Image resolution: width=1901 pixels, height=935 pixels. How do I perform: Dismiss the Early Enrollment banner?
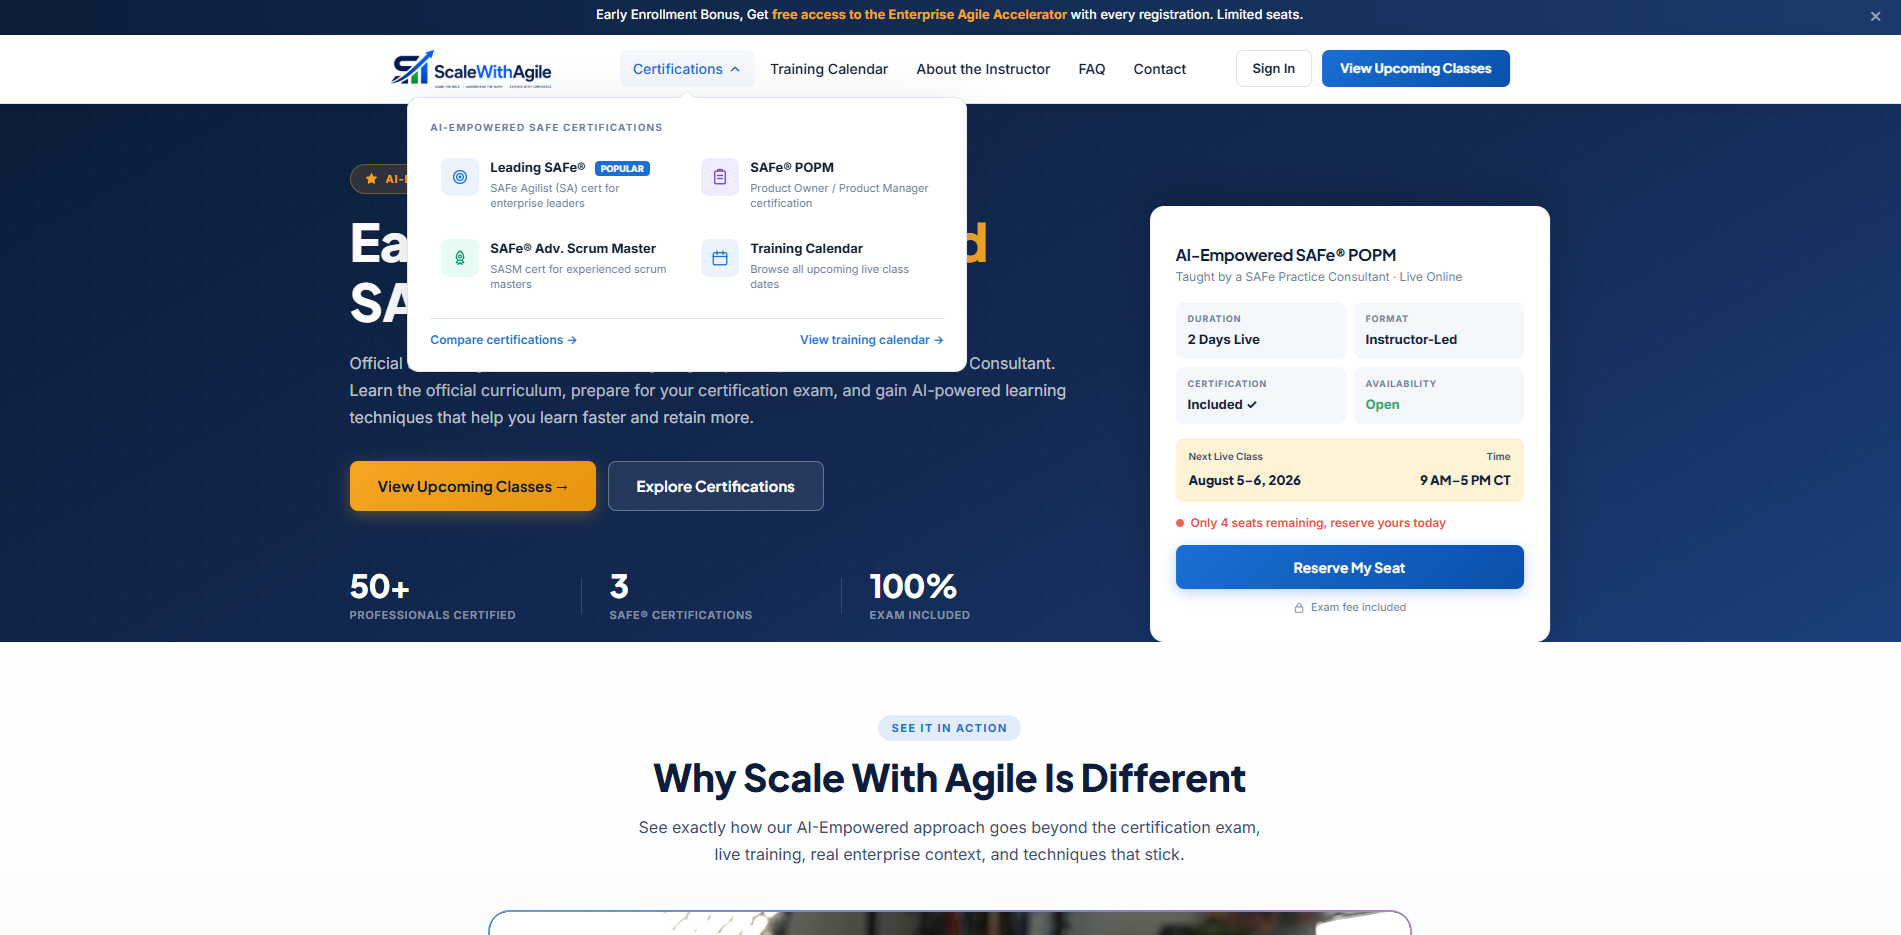click(x=1875, y=16)
